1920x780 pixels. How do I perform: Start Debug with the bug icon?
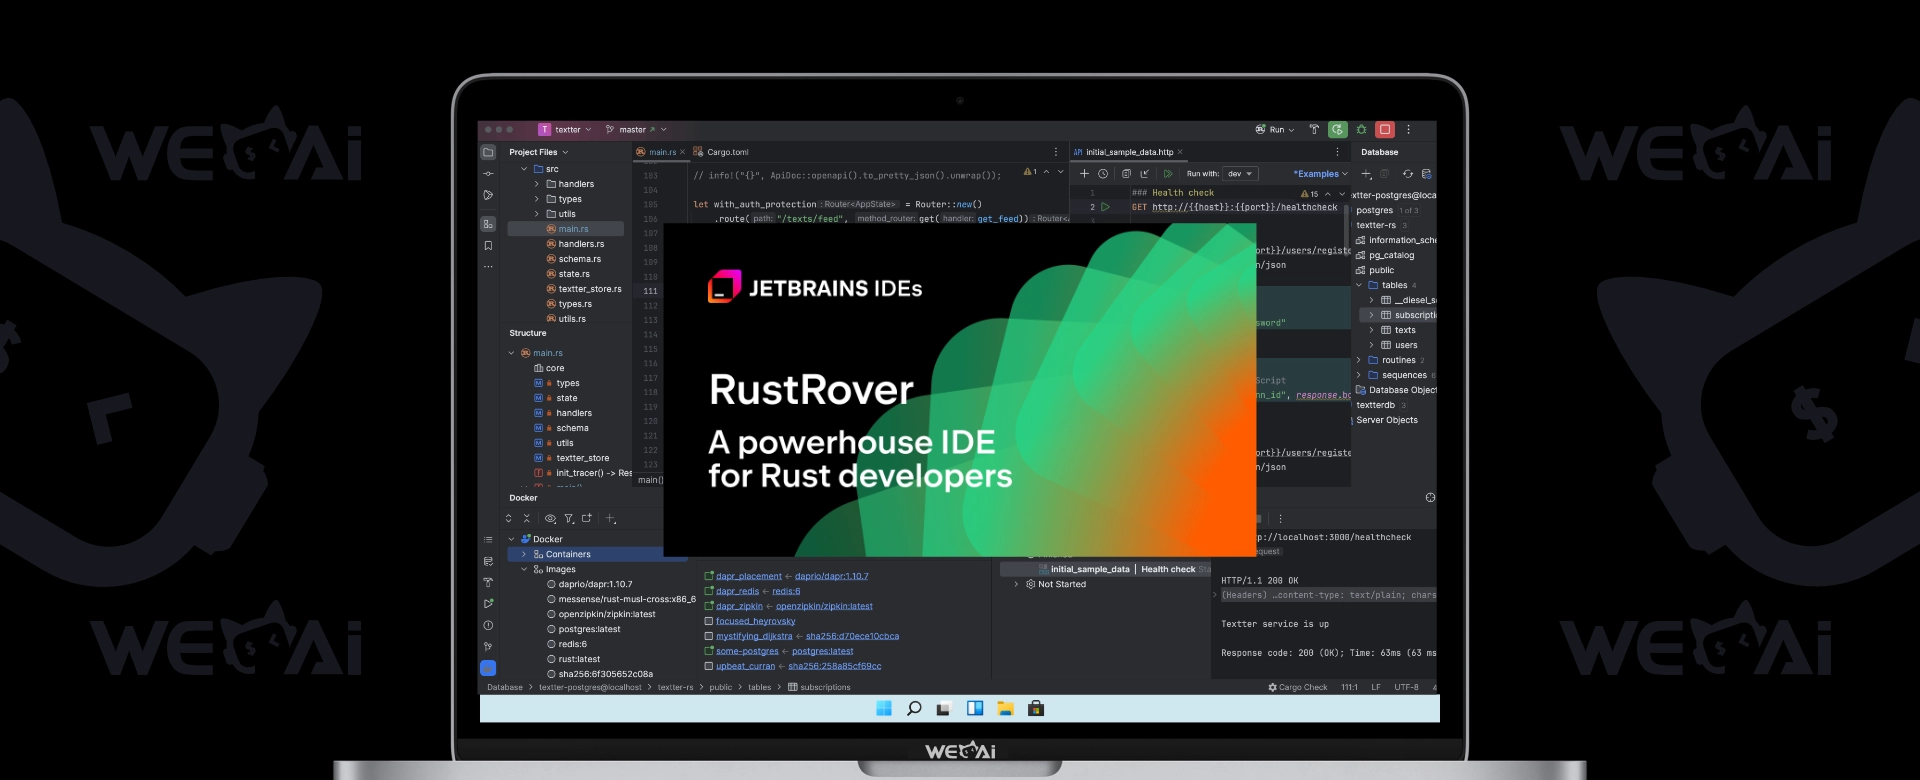(x=1361, y=130)
